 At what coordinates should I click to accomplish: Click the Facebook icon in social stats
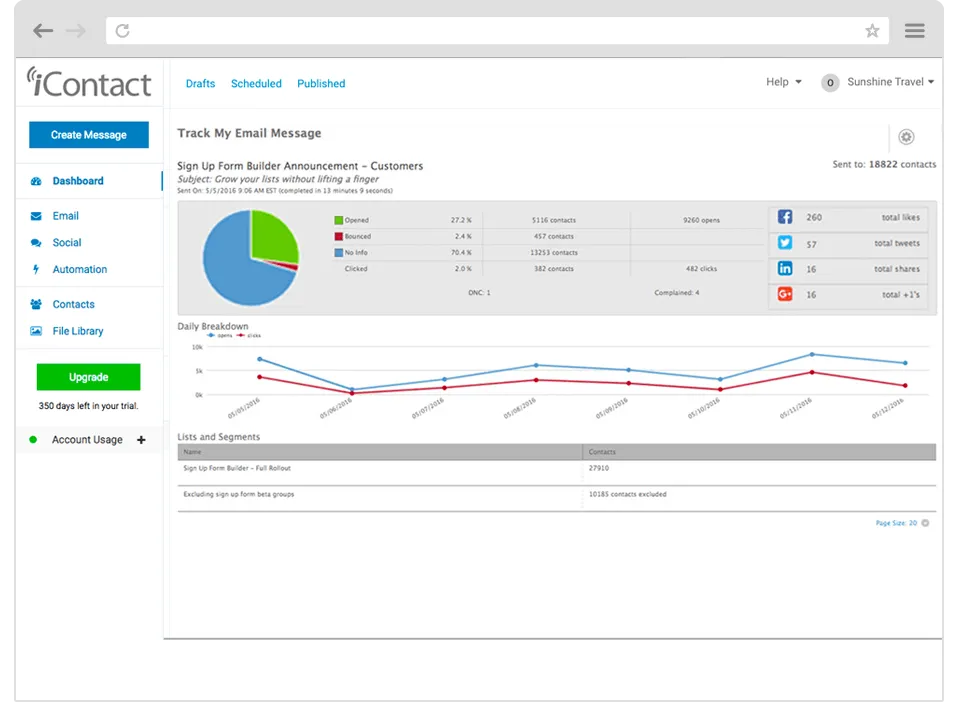coord(785,217)
